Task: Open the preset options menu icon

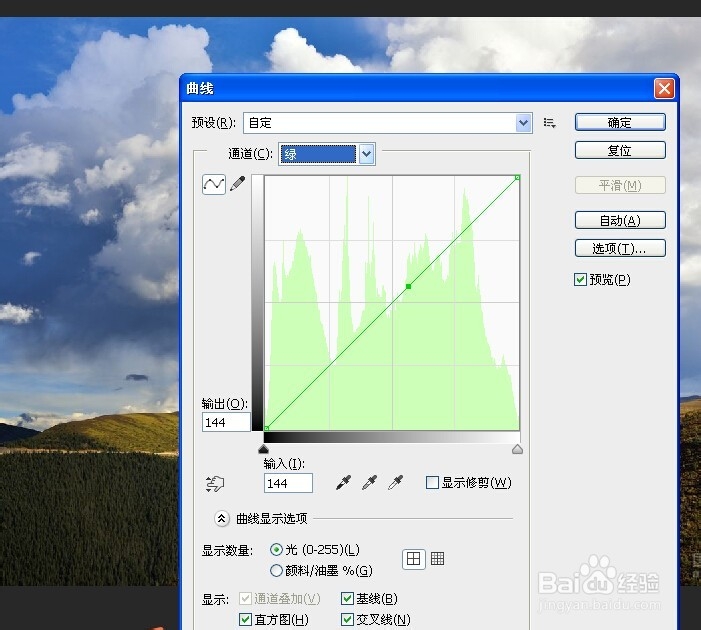Action: [549, 123]
